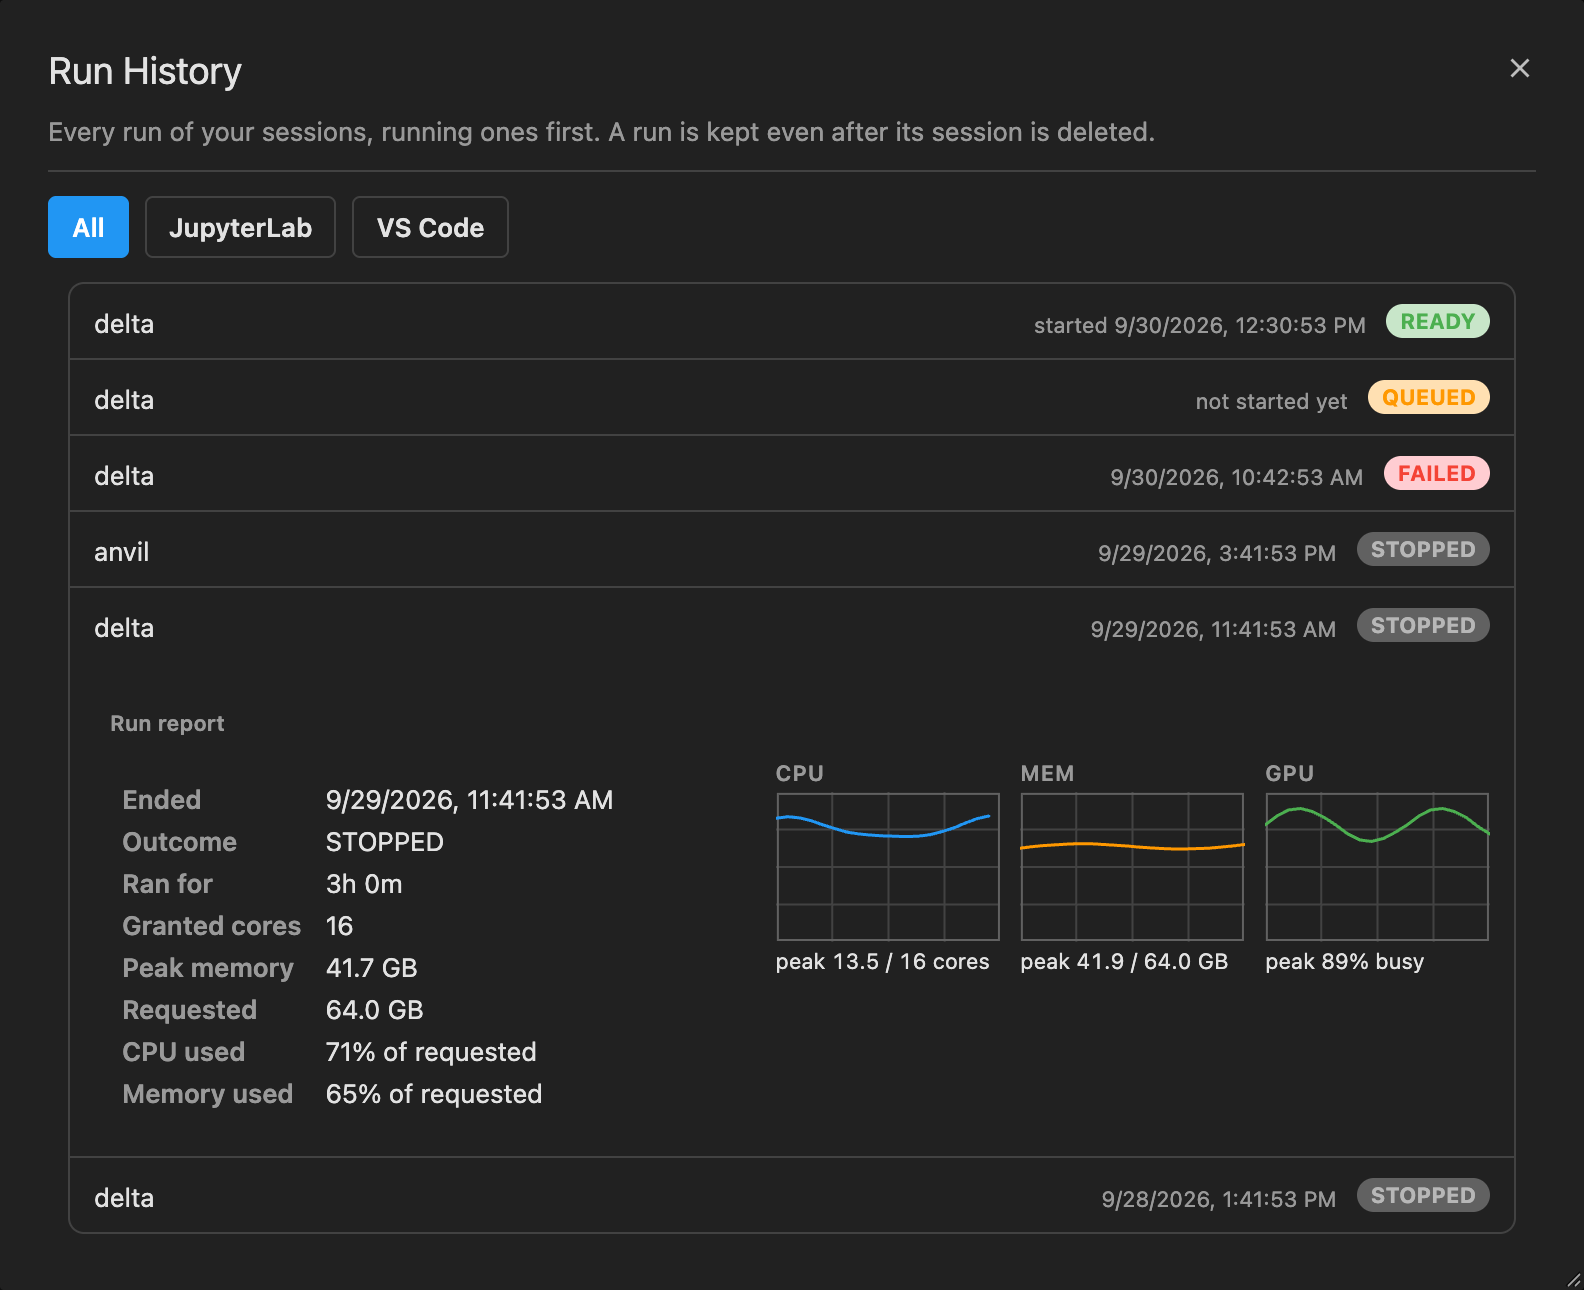The image size is (1584, 1290).
Task: Open the CPU usage sparkline chart
Action: tap(888, 867)
